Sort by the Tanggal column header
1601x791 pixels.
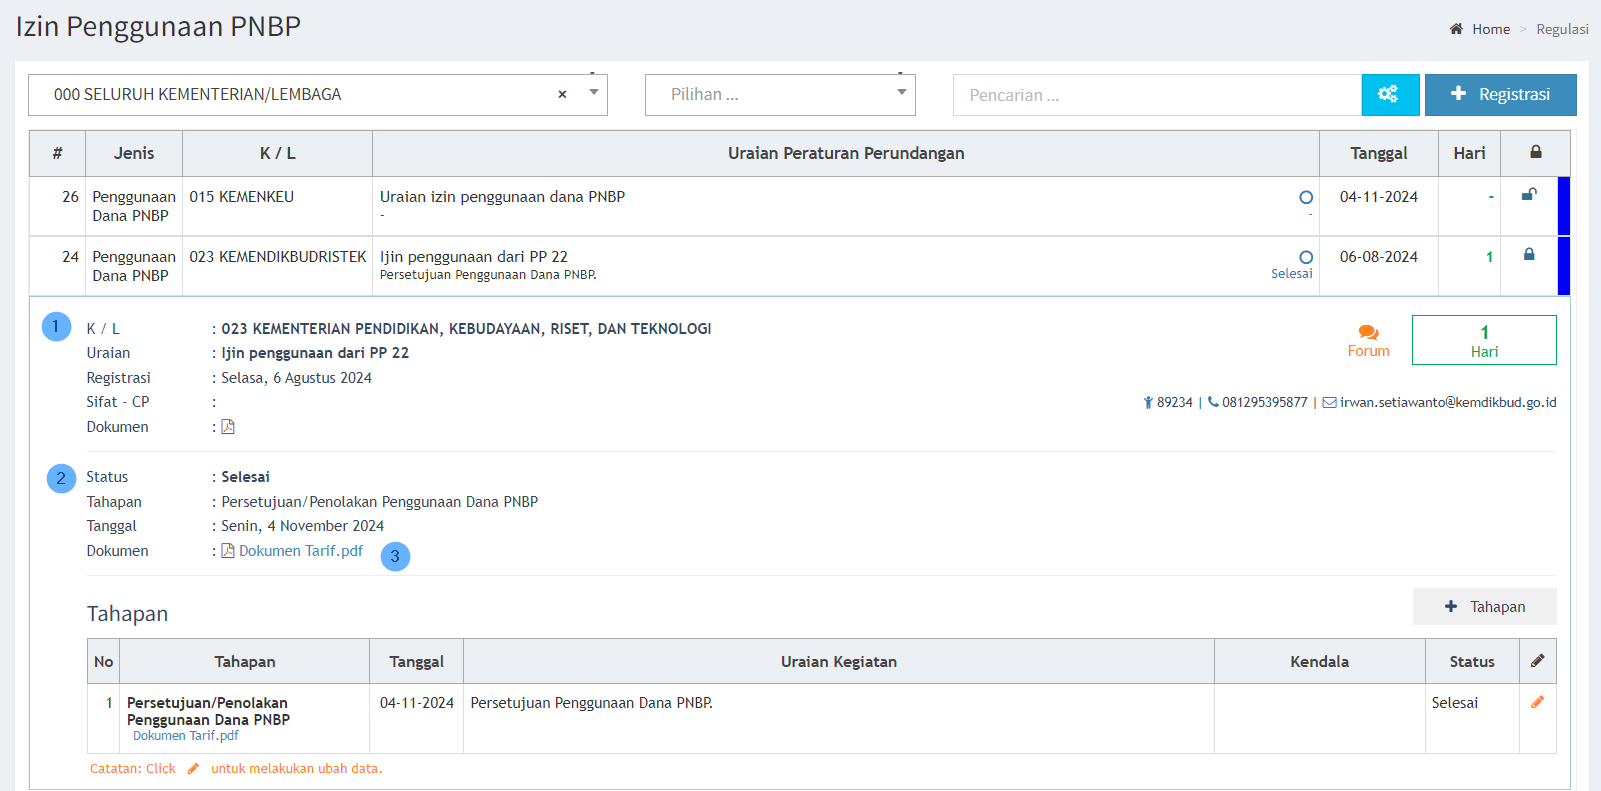click(1378, 153)
